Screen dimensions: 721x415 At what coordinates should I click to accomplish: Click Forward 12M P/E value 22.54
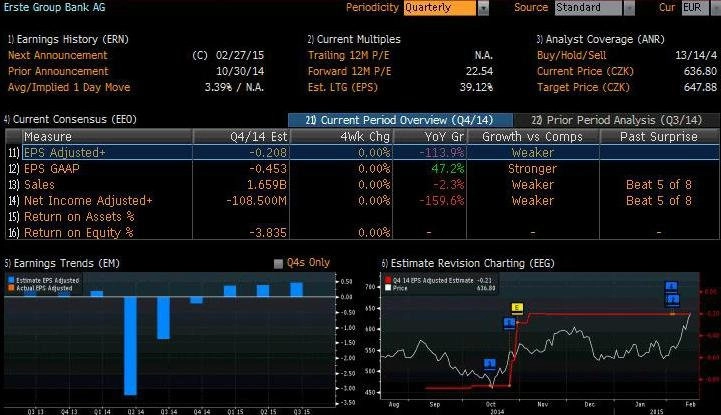pyautogui.click(x=479, y=72)
